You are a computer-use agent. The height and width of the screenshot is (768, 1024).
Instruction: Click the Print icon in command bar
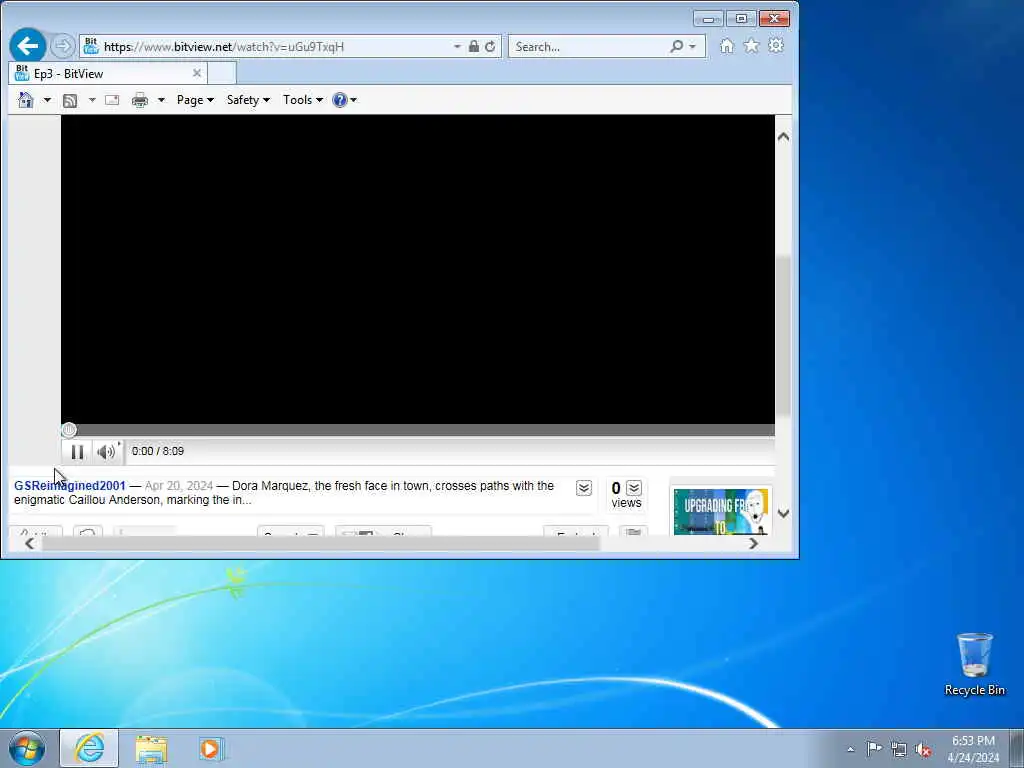click(x=140, y=100)
